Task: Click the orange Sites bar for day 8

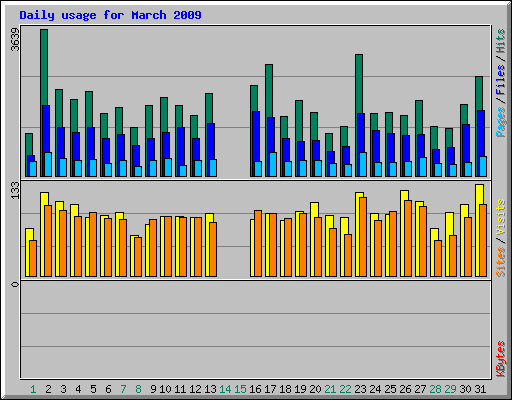Action: tap(138, 257)
